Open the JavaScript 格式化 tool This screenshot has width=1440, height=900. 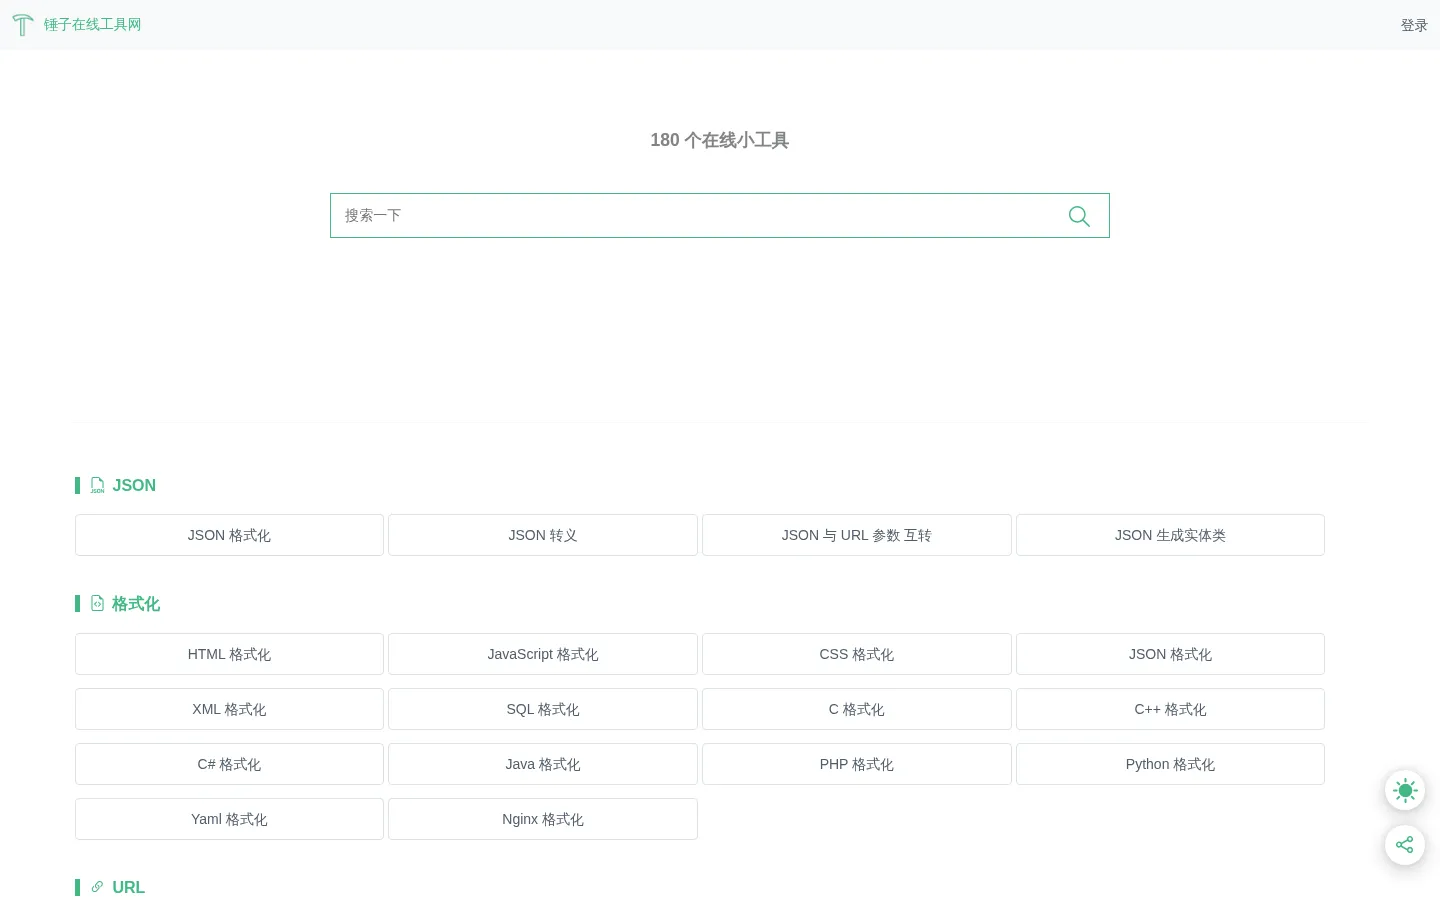pos(543,654)
